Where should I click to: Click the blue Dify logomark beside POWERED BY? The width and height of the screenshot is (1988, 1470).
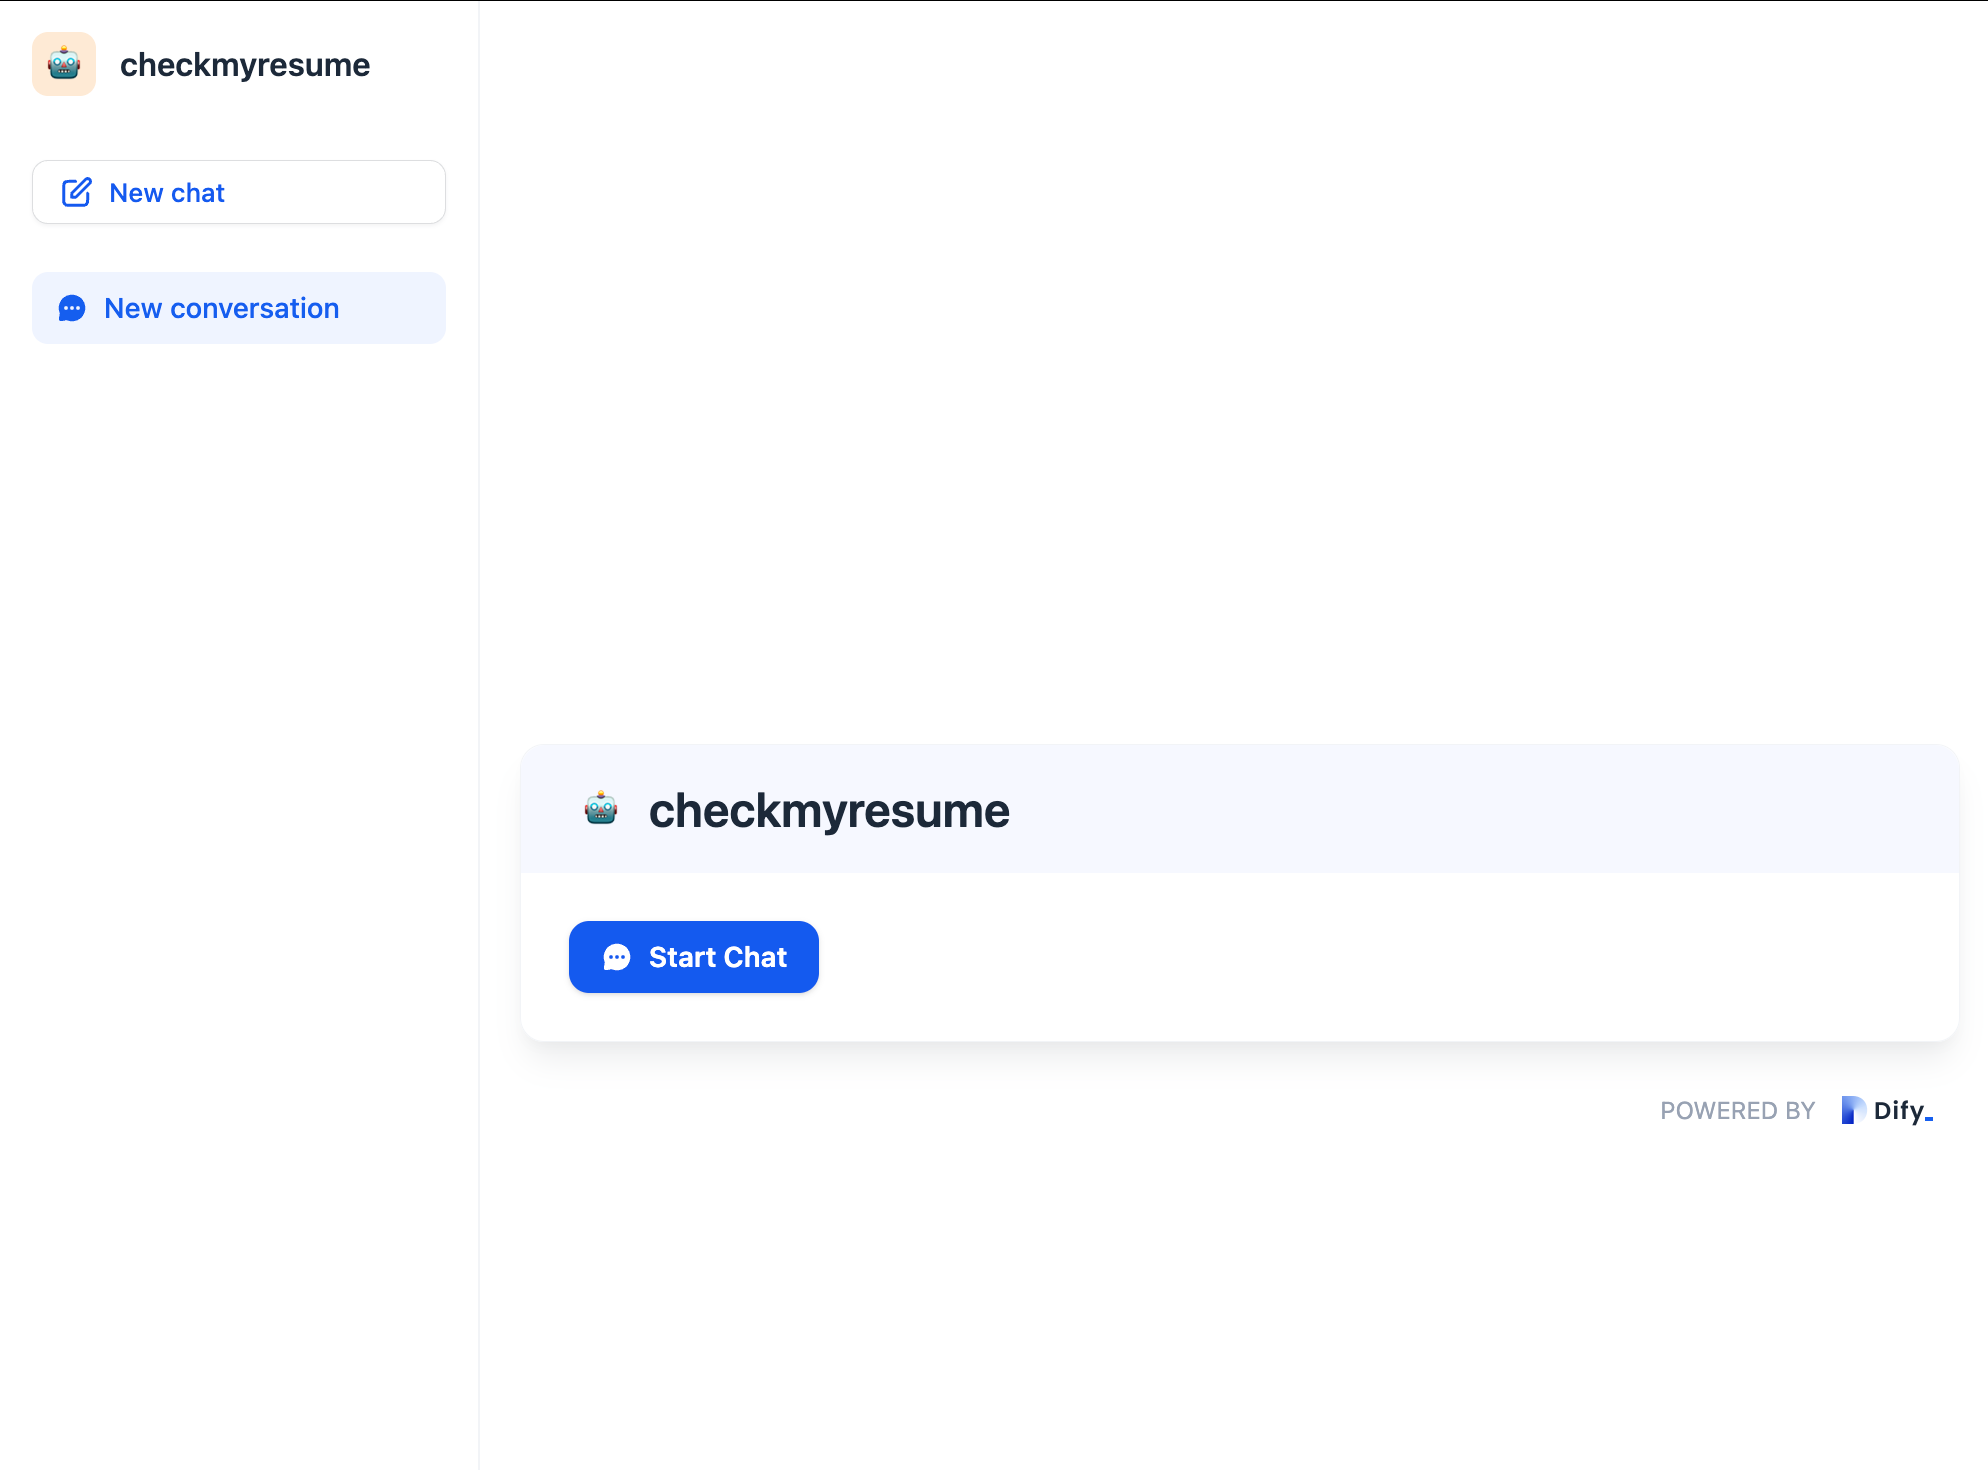[1853, 1110]
